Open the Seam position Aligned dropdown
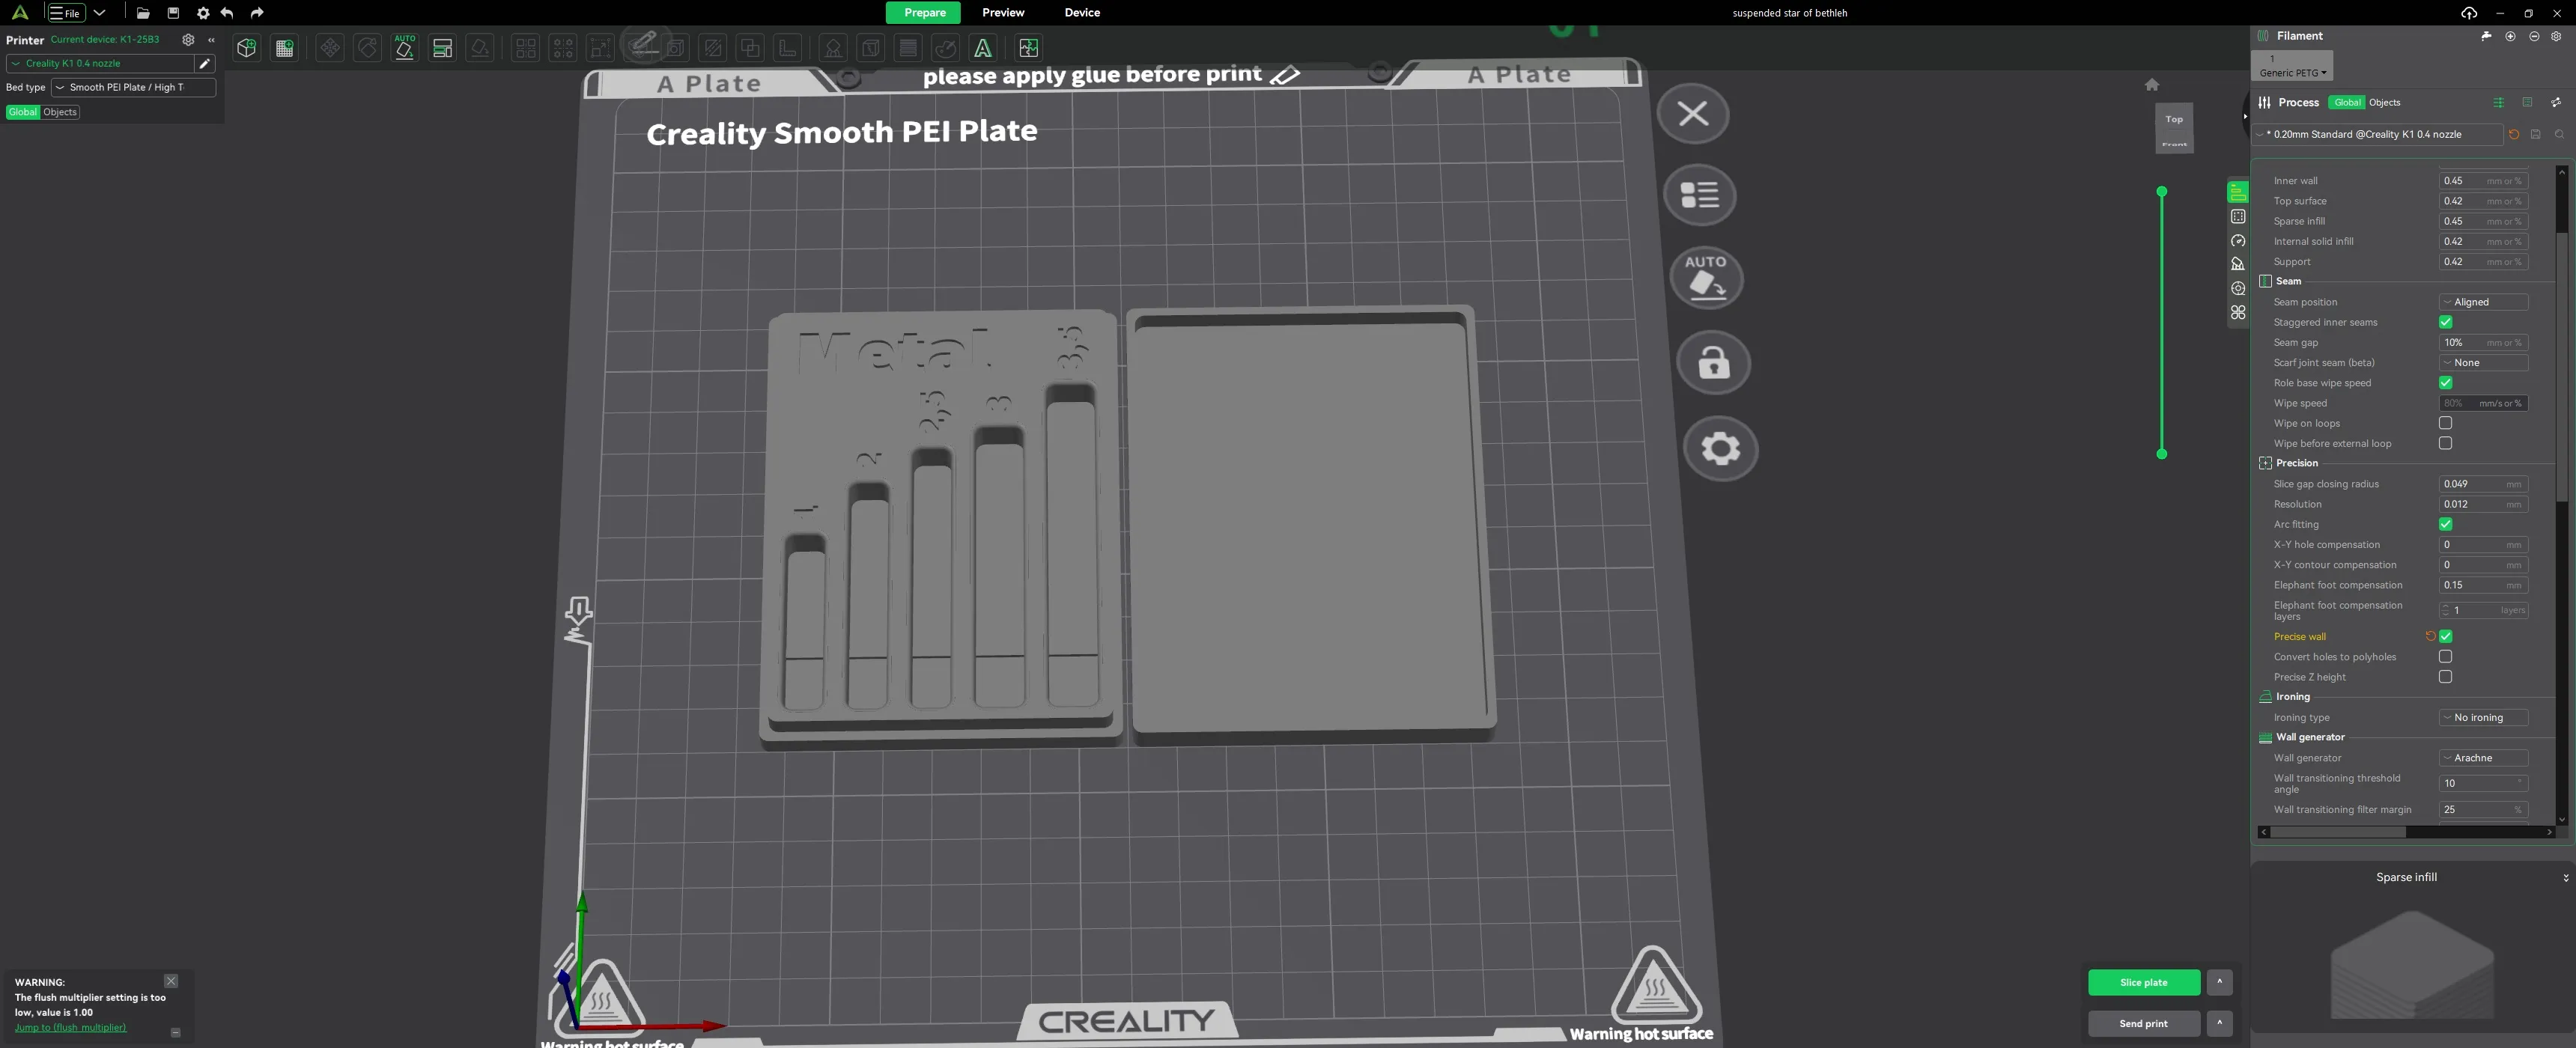Viewport: 2576px width, 1048px height. 2483,302
